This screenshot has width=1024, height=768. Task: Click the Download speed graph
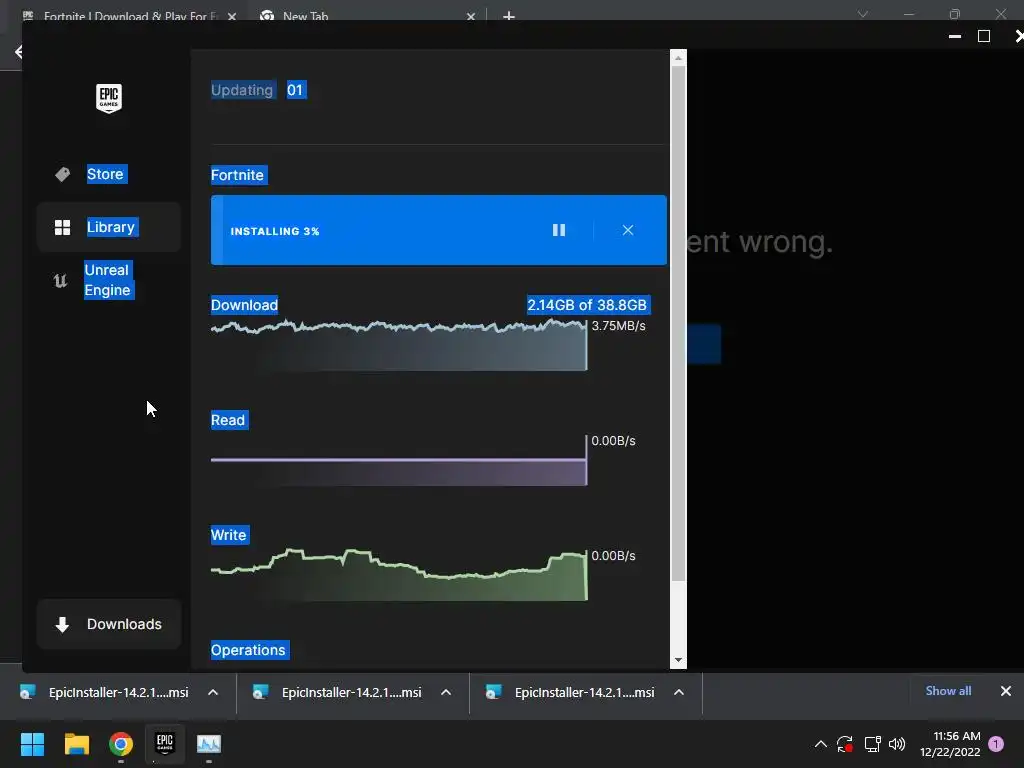[x=399, y=345]
